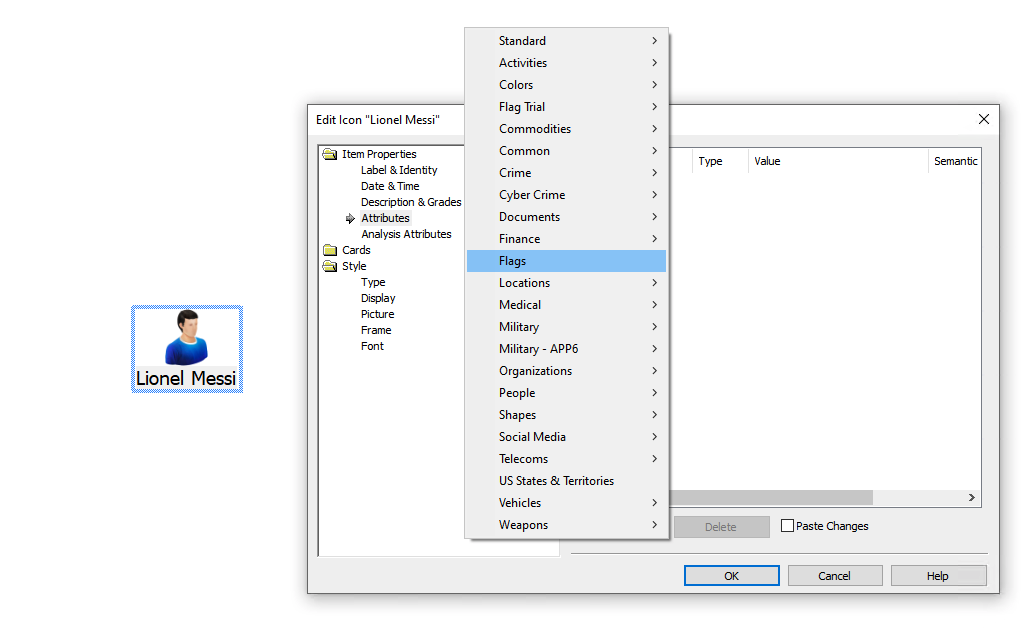Screen dimensions: 1028x632
Task: Click the Cancel button
Action: pos(834,575)
